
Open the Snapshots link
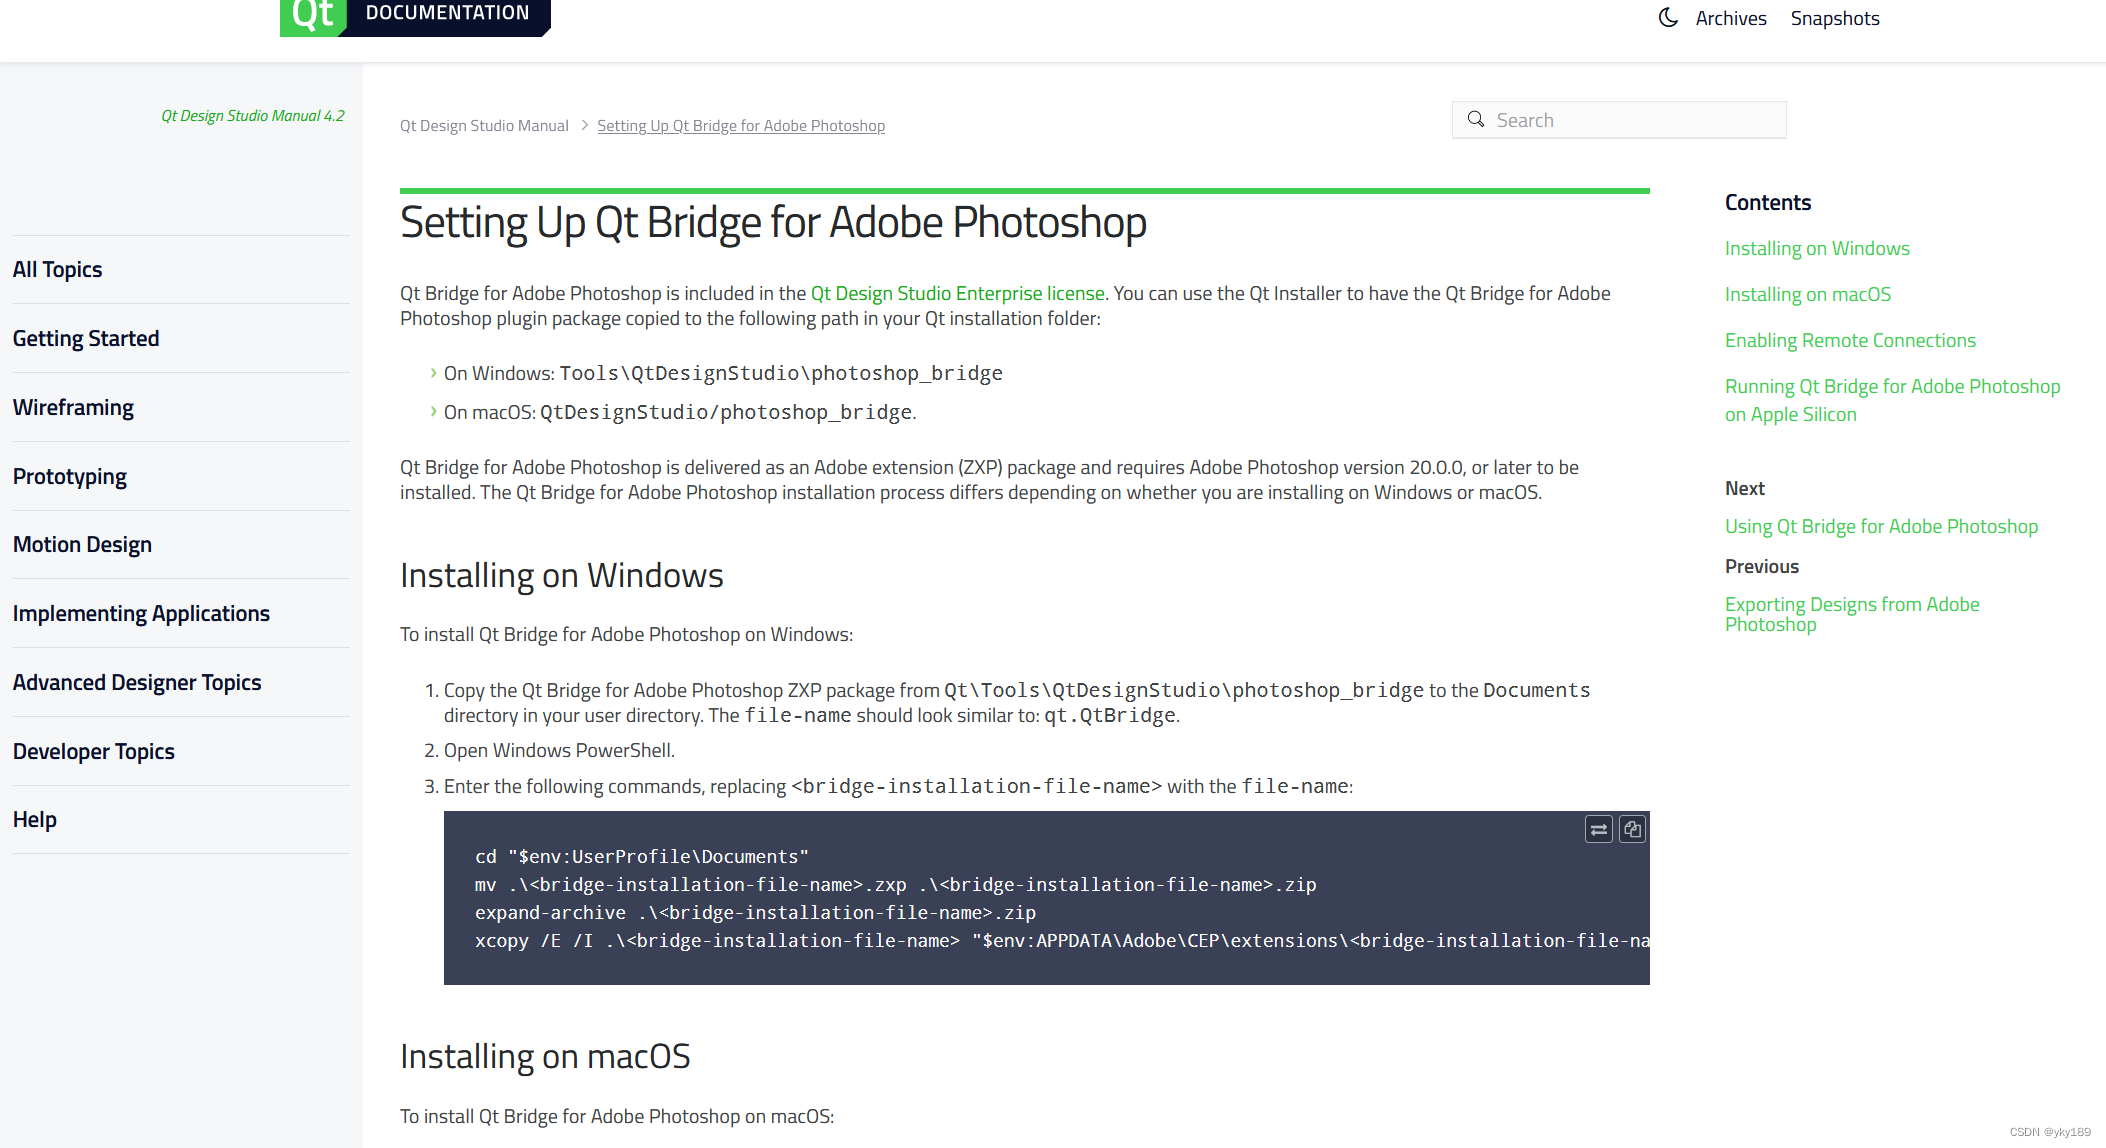[x=1835, y=18]
